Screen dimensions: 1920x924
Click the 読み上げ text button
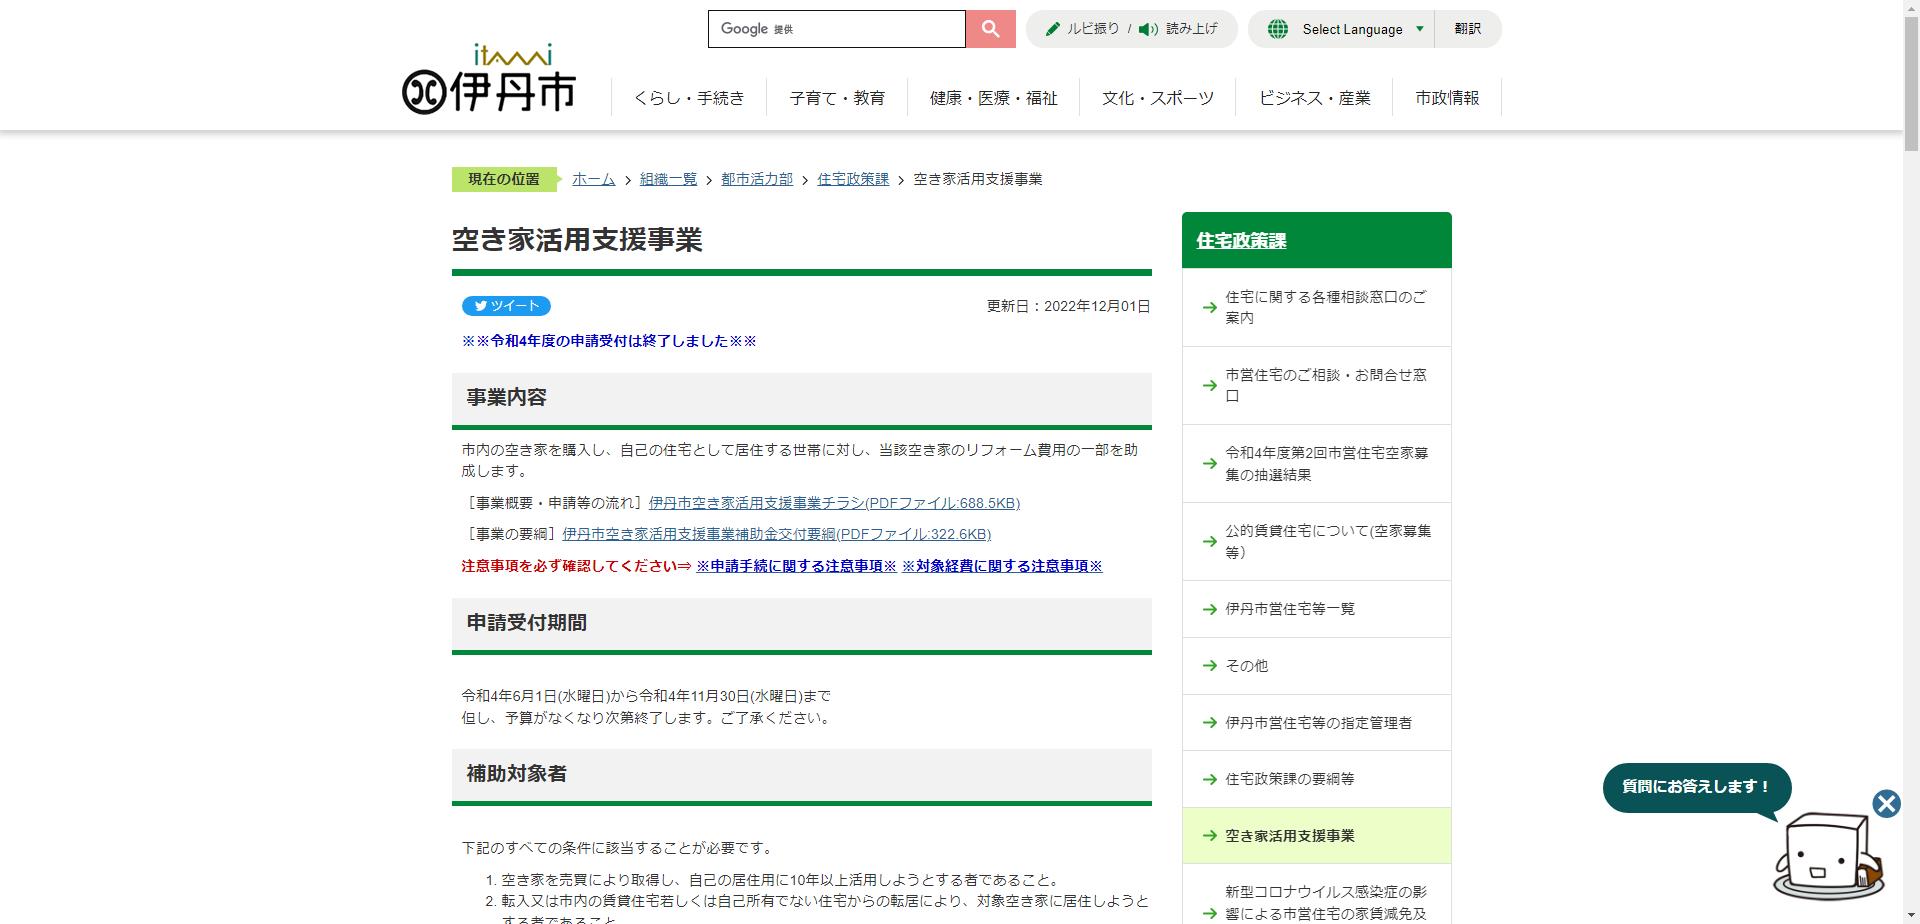[1192, 29]
